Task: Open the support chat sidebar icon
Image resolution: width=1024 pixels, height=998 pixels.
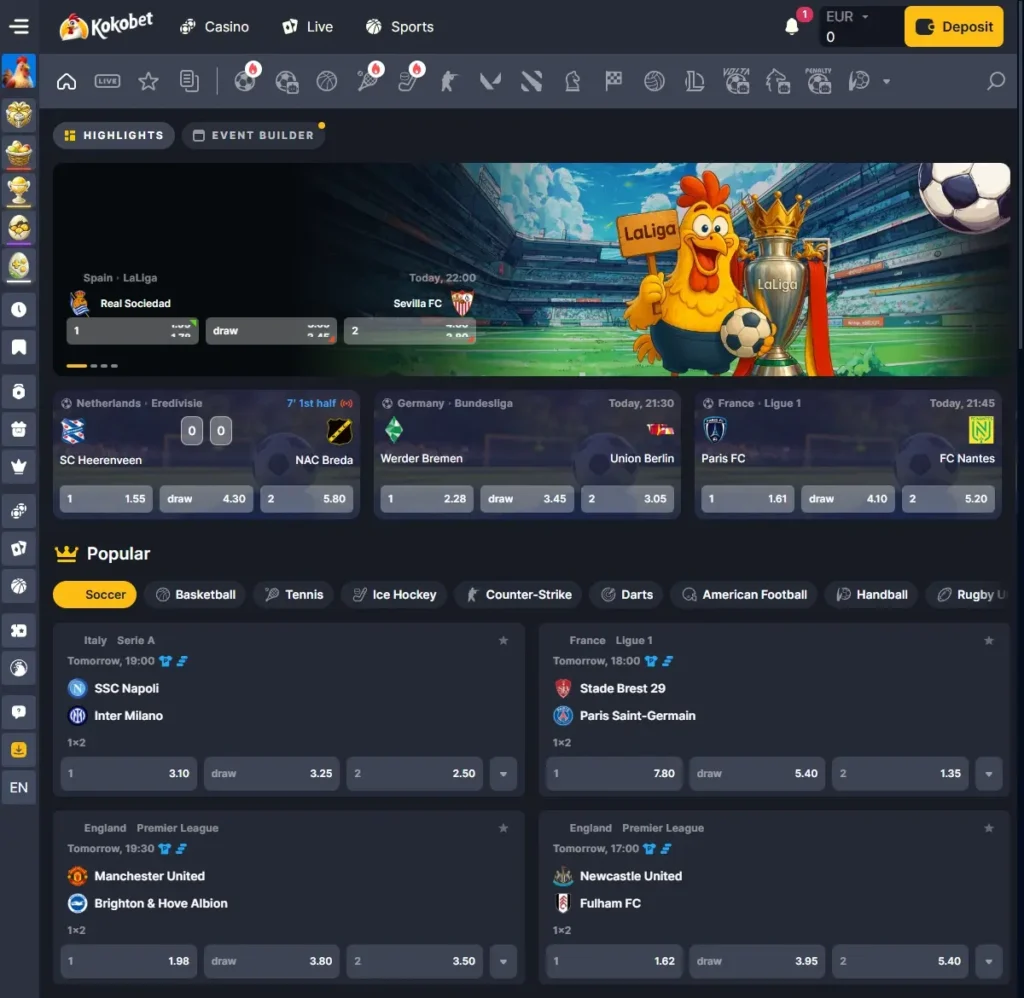Action: point(18,712)
